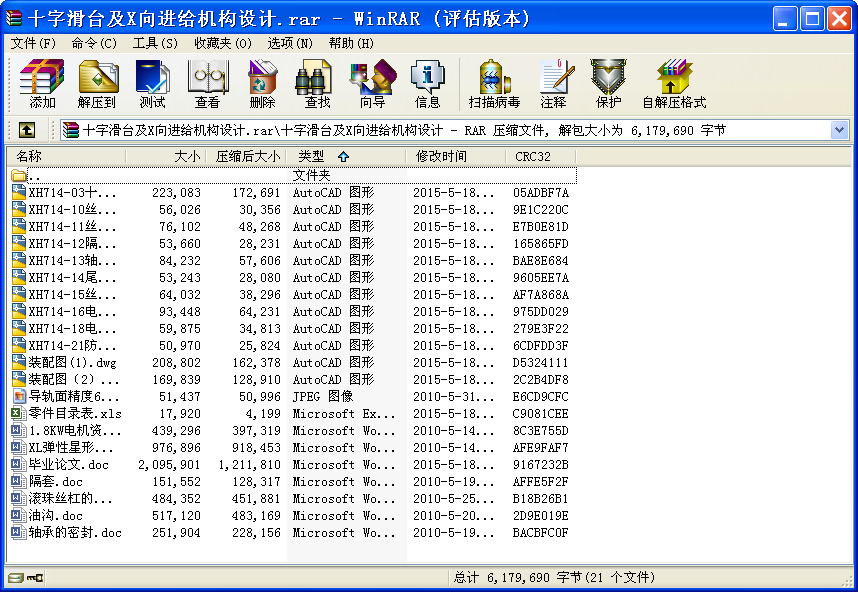Click the SFX (自解压格式) icon
This screenshot has height=592, width=858.
(674, 84)
